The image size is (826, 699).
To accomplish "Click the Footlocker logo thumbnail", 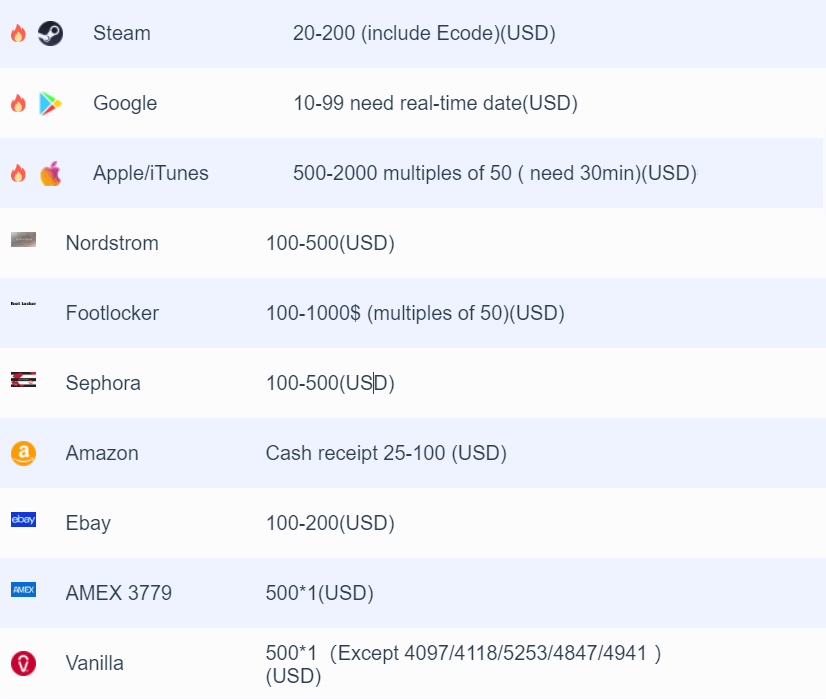I will point(24,304).
